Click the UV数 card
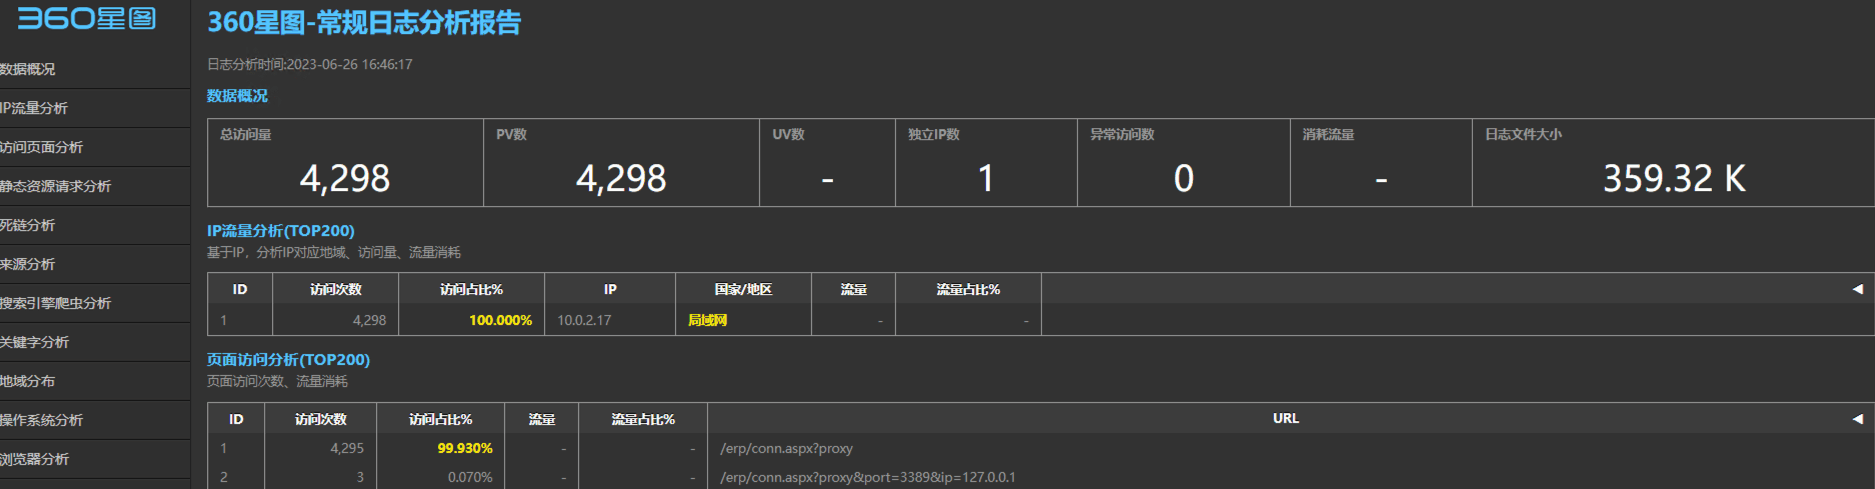This screenshot has height=489, width=1875. (x=827, y=163)
